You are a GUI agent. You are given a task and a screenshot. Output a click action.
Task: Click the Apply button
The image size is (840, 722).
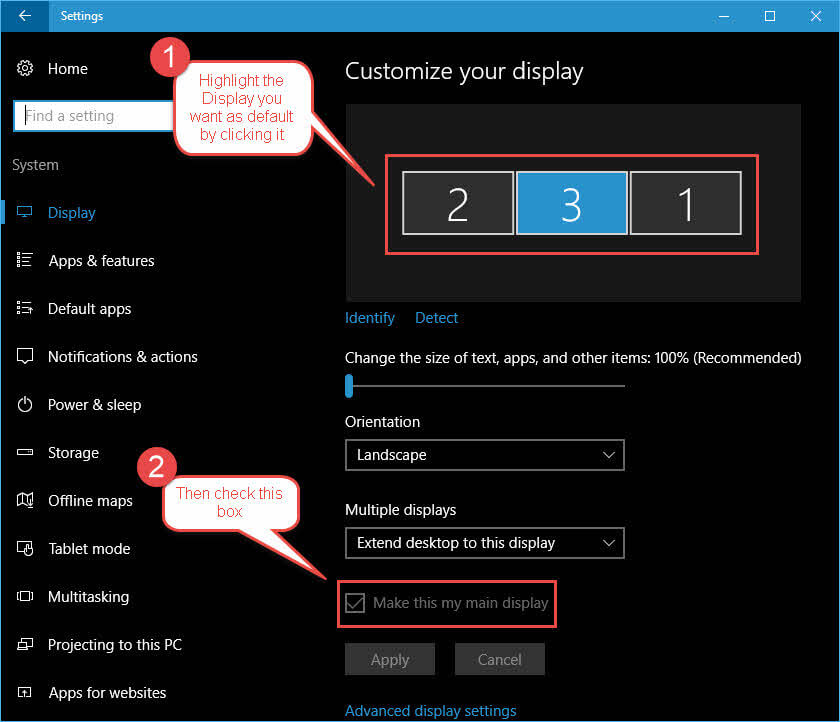pos(389,659)
